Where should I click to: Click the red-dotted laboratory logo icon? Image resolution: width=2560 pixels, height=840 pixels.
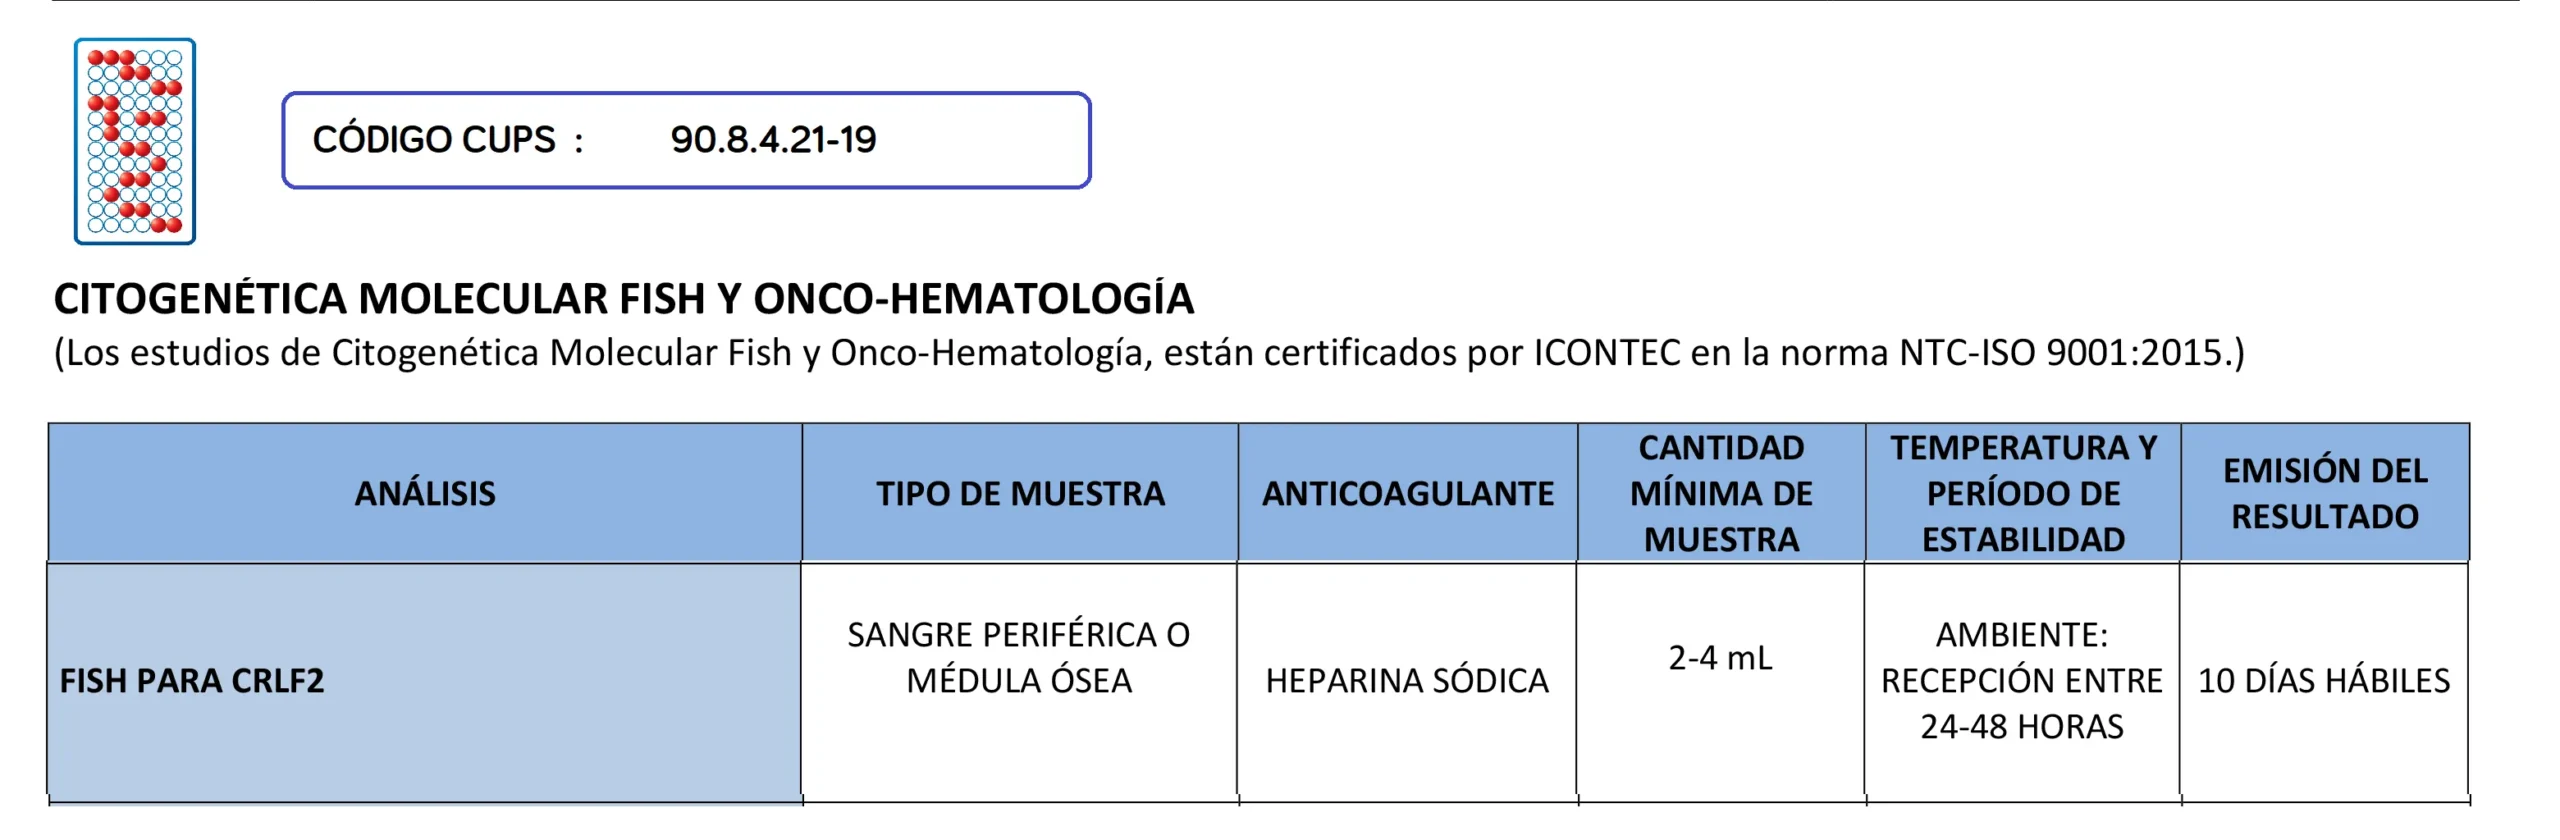pos(135,141)
